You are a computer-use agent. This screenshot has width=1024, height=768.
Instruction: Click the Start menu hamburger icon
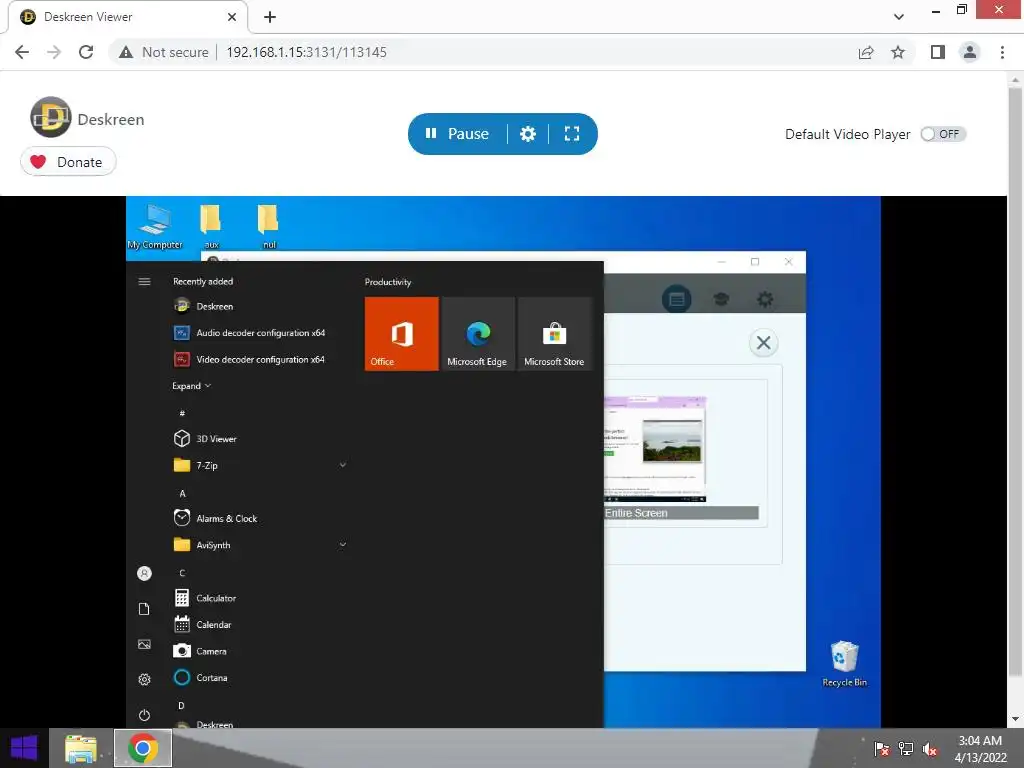144,281
